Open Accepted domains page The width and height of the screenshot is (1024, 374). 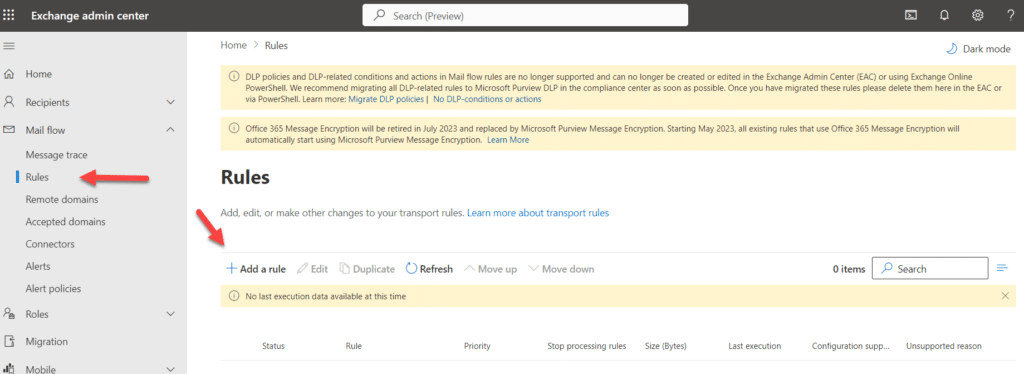click(65, 221)
